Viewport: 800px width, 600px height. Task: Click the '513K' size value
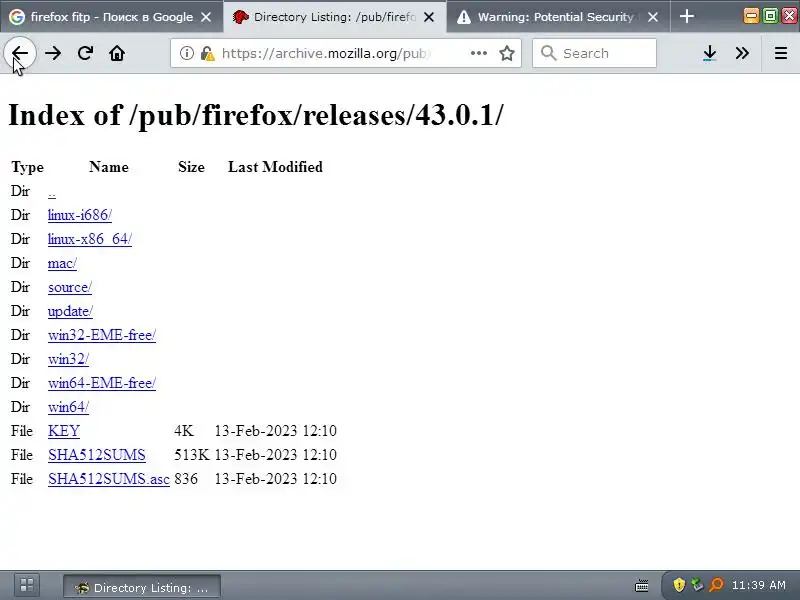[192, 455]
